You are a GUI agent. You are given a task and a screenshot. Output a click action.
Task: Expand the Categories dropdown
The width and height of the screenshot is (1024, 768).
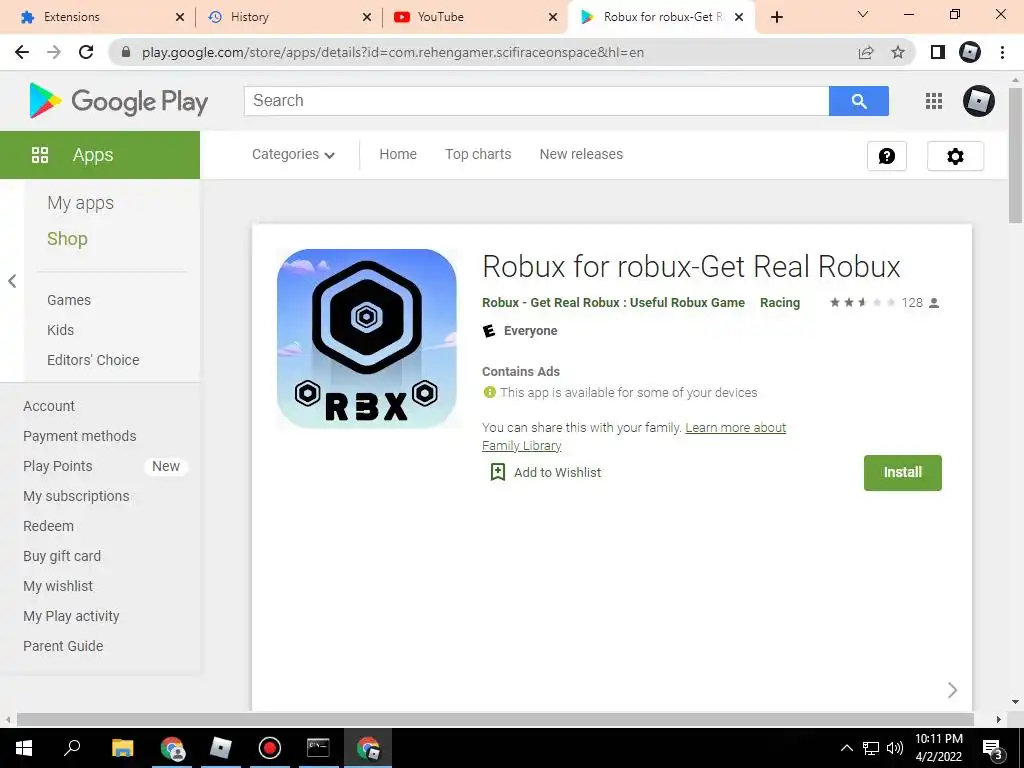[x=293, y=155]
